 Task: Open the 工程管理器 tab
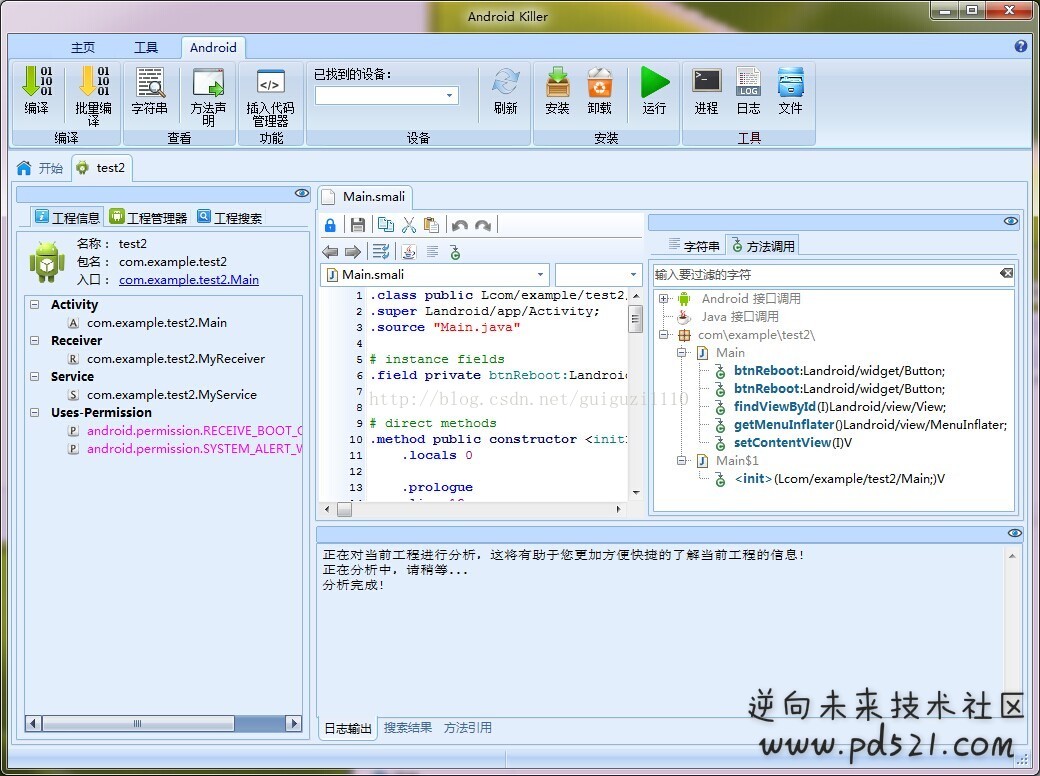click(x=149, y=218)
